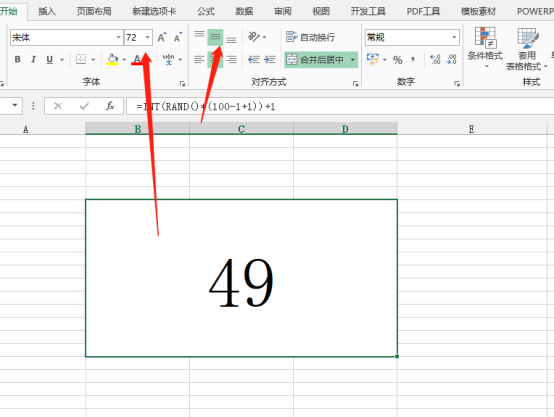
Task: Expand the borders dropdown arrow
Action: (93, 60)
